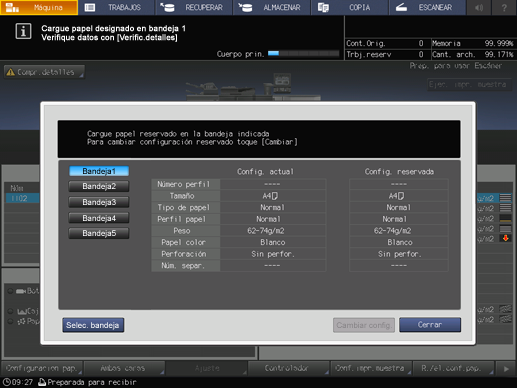The height and width of the screenshot is (388, 517).
Task: Open Compr. detalles warning button
Action: click(x=44, y=72)
